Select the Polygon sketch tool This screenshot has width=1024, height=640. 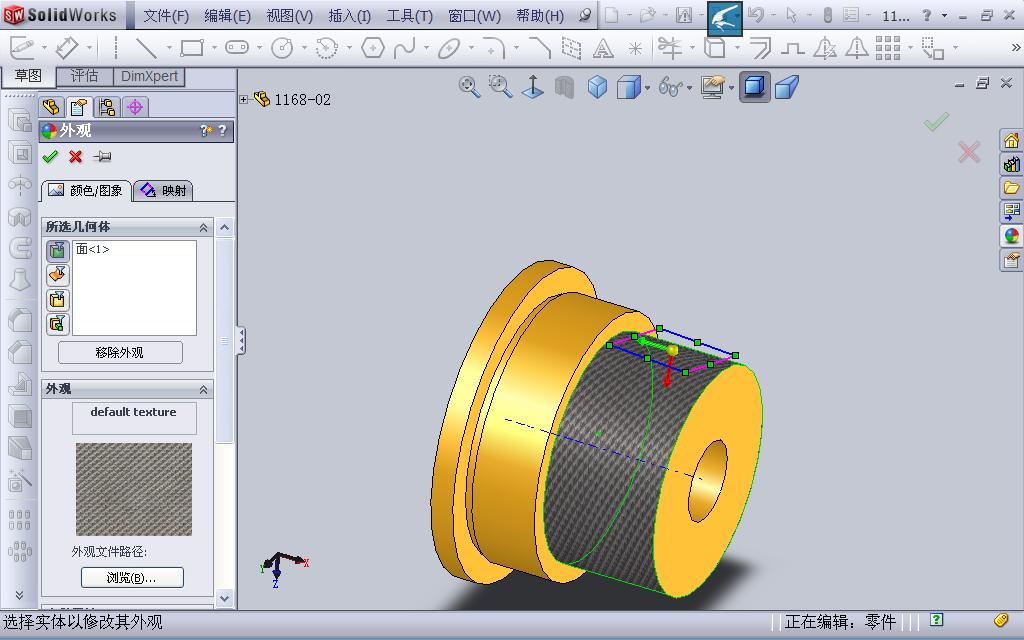coord(372,48)
